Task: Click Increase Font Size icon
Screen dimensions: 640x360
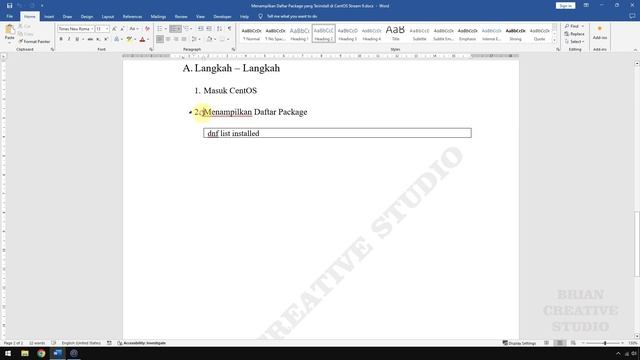Action: click(x=114, y=29)
